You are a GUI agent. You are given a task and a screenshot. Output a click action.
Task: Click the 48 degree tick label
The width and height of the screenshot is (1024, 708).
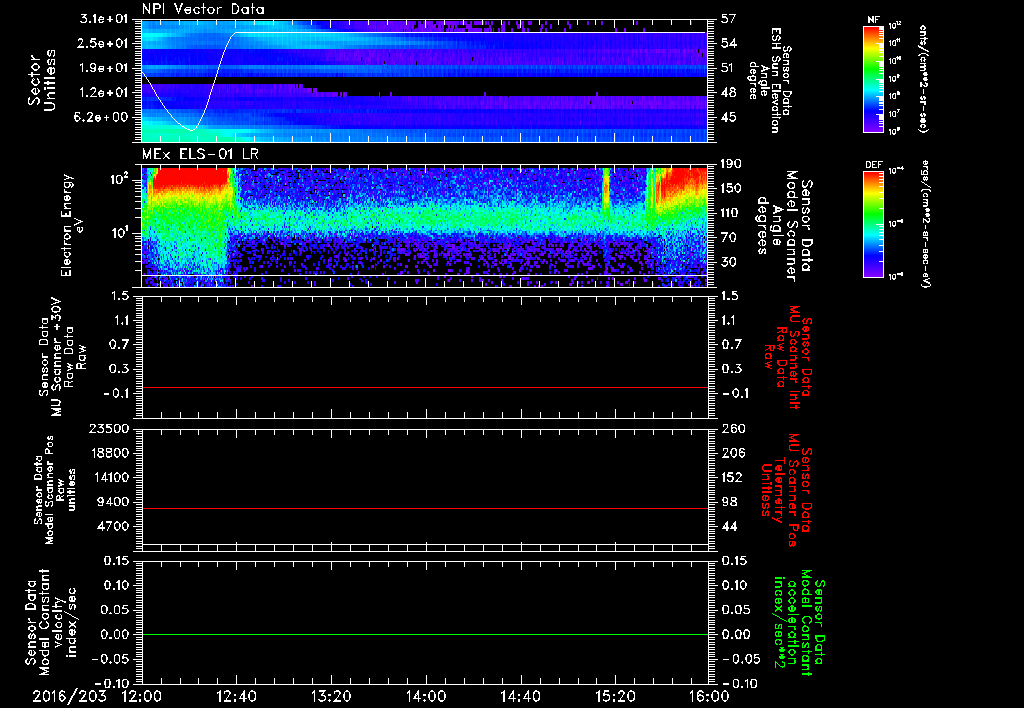click(729, 93)
